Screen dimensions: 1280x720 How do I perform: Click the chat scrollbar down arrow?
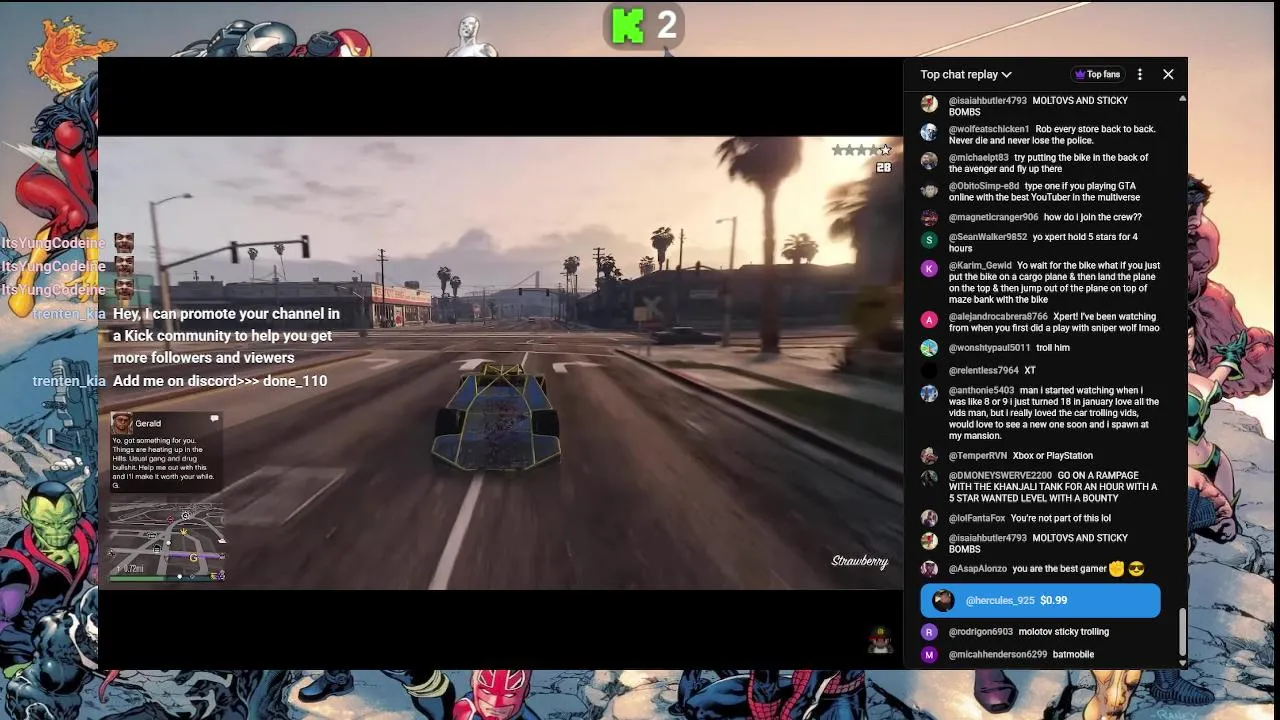pos(1183,663)
